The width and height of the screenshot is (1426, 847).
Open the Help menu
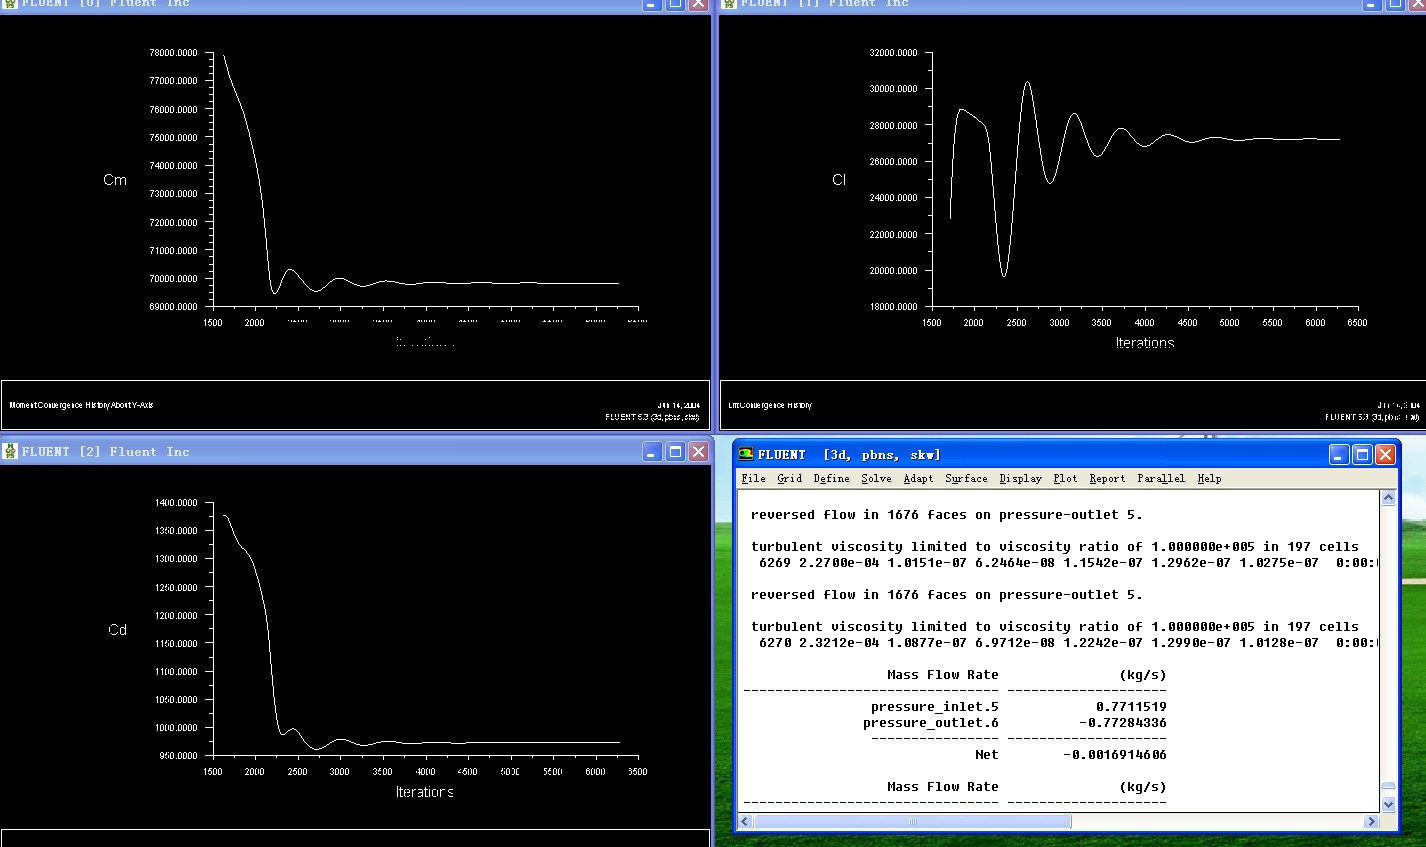pyautogui.click(x=1209, y=479)
